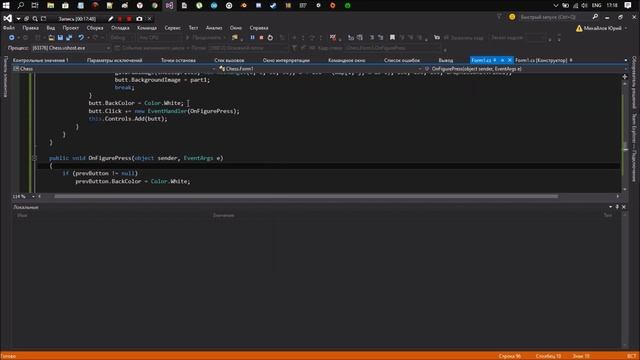The image size is (640, 360).
Task: Open the Chess project navigation dropdown
Action: click(114, 69)
